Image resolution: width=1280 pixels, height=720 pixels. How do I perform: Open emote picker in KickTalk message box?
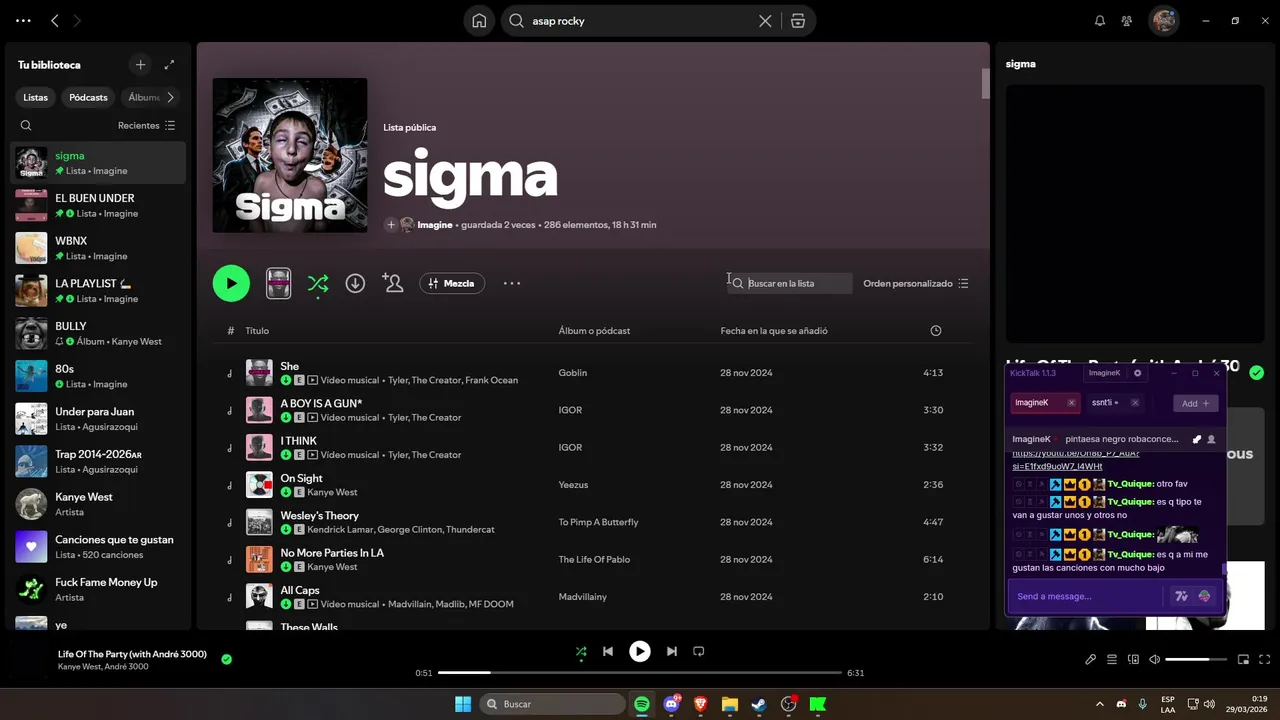click(x=1204, y=596)
